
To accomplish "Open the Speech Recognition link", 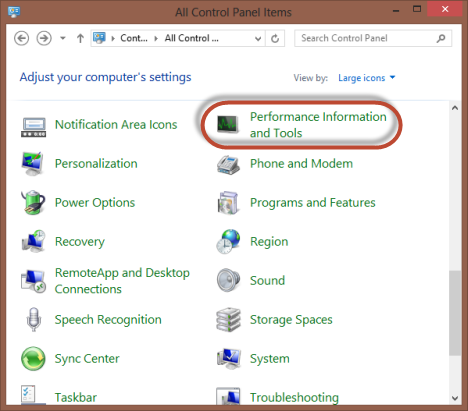I will (x=108, y=320).
